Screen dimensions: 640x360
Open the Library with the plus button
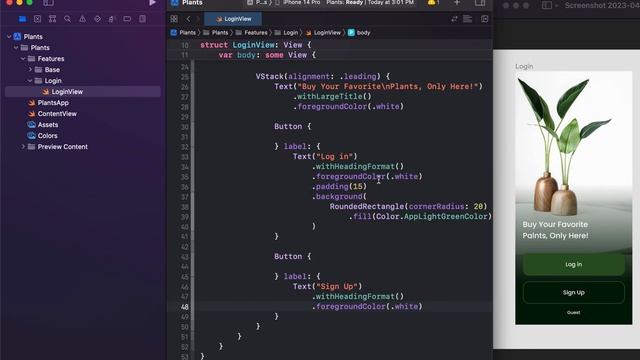point(457,2)
